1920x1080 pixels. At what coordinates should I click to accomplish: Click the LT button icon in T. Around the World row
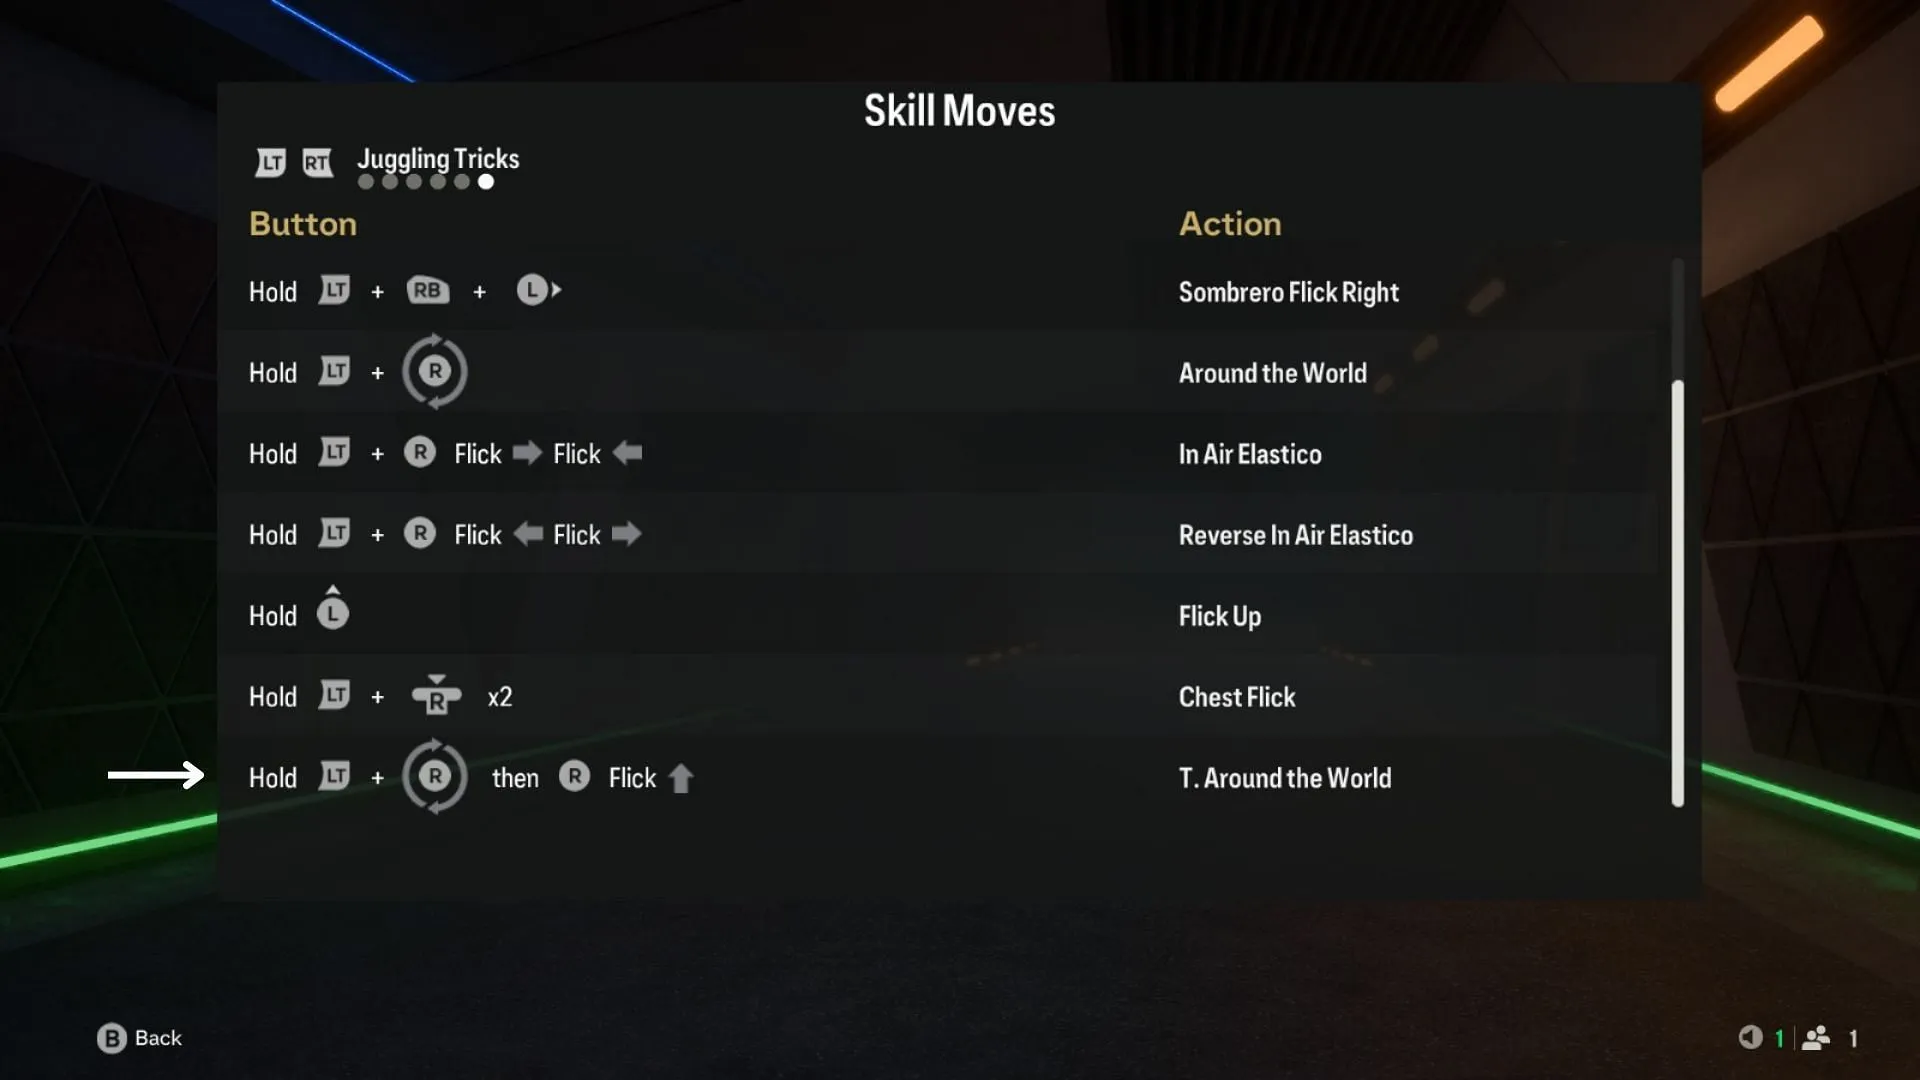point(334,777)
